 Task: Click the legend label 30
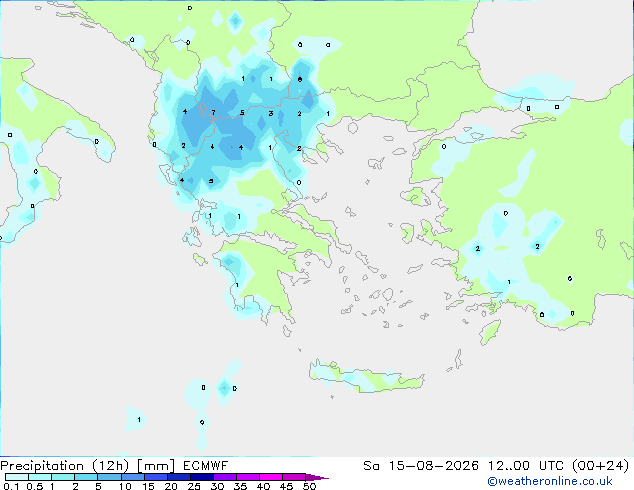[x=217, y=486]
